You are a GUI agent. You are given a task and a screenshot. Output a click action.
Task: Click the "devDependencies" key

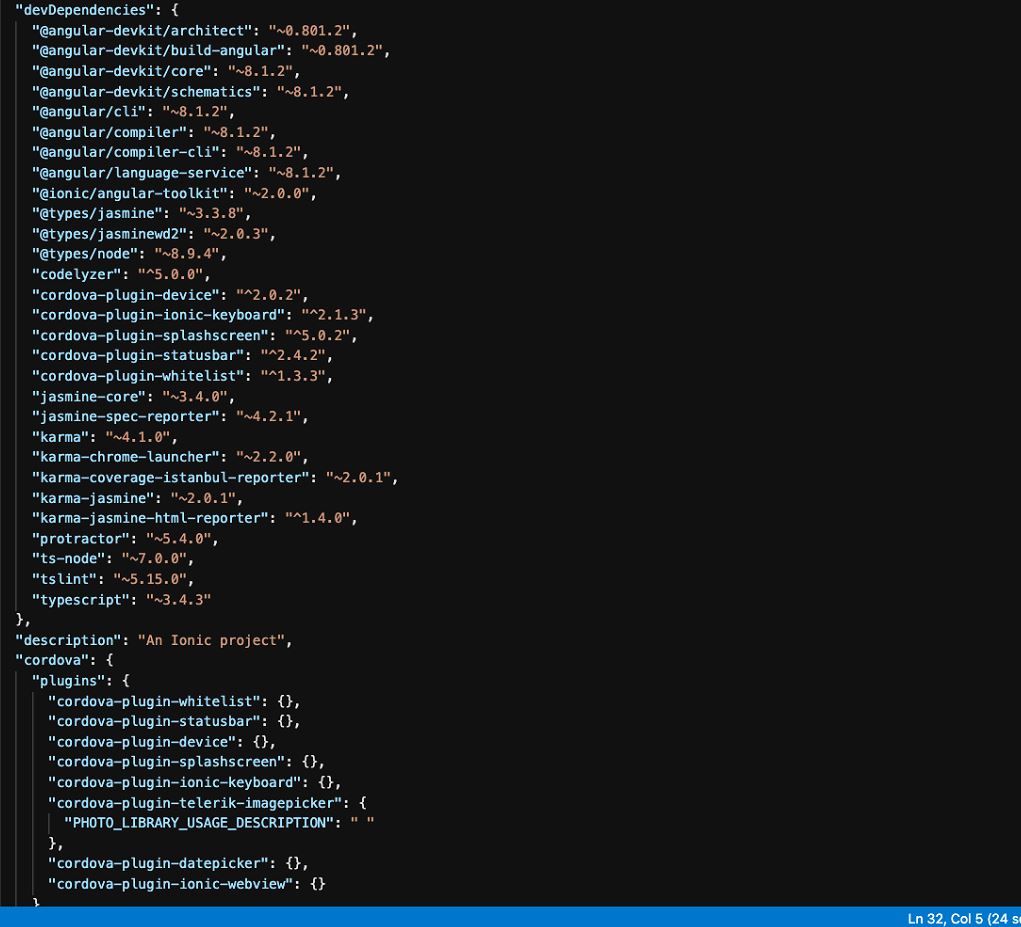(x=84, y=10)
